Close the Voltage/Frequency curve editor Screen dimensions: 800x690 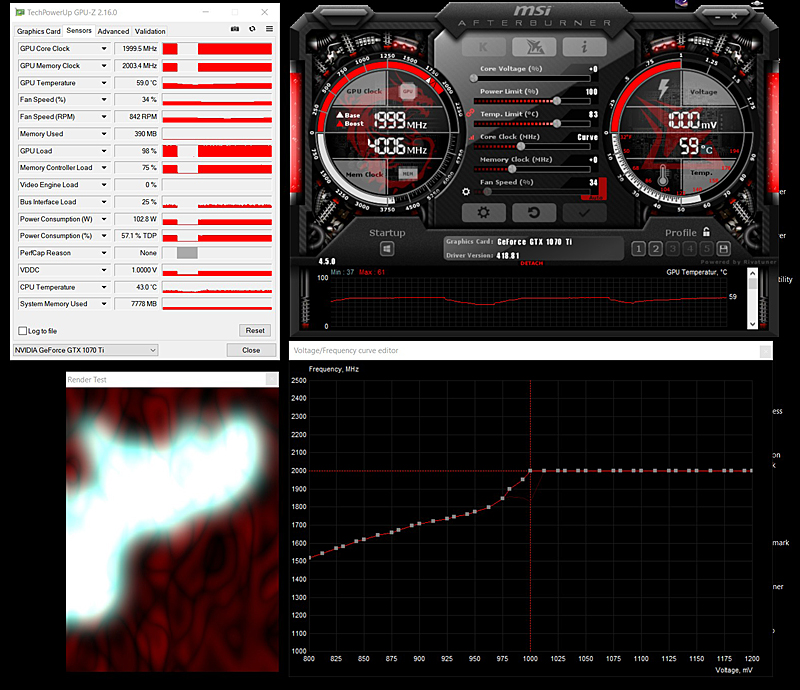tap(765, 351)
